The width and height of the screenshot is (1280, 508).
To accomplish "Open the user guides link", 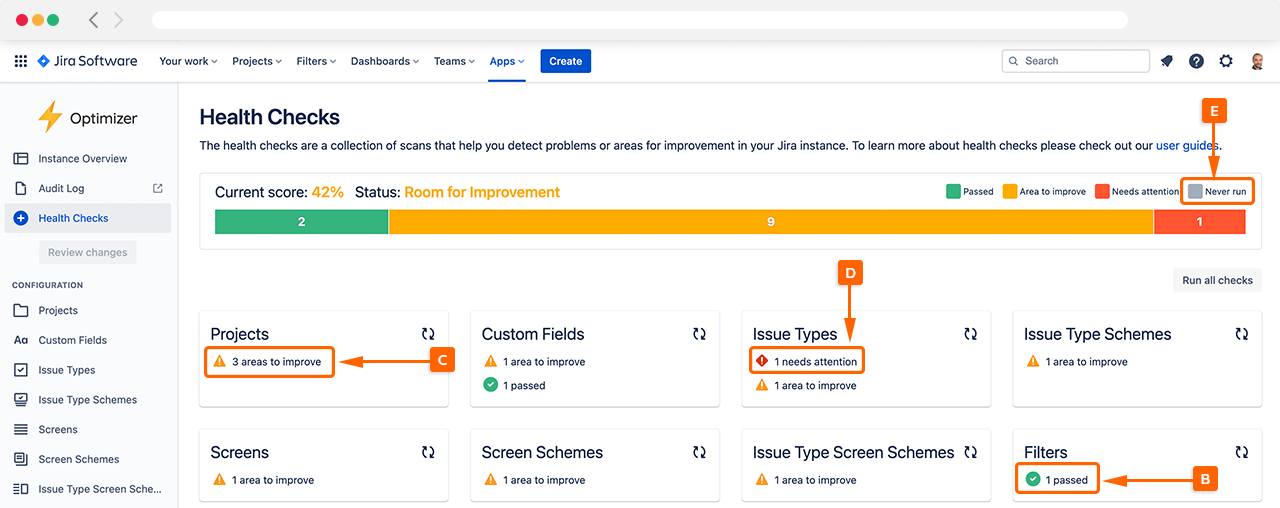I will pos(1187,146).
